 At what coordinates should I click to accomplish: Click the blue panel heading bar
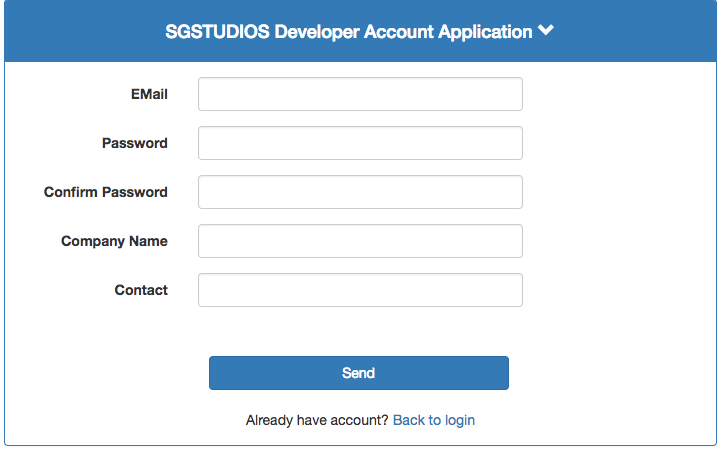tap(360, 31)
